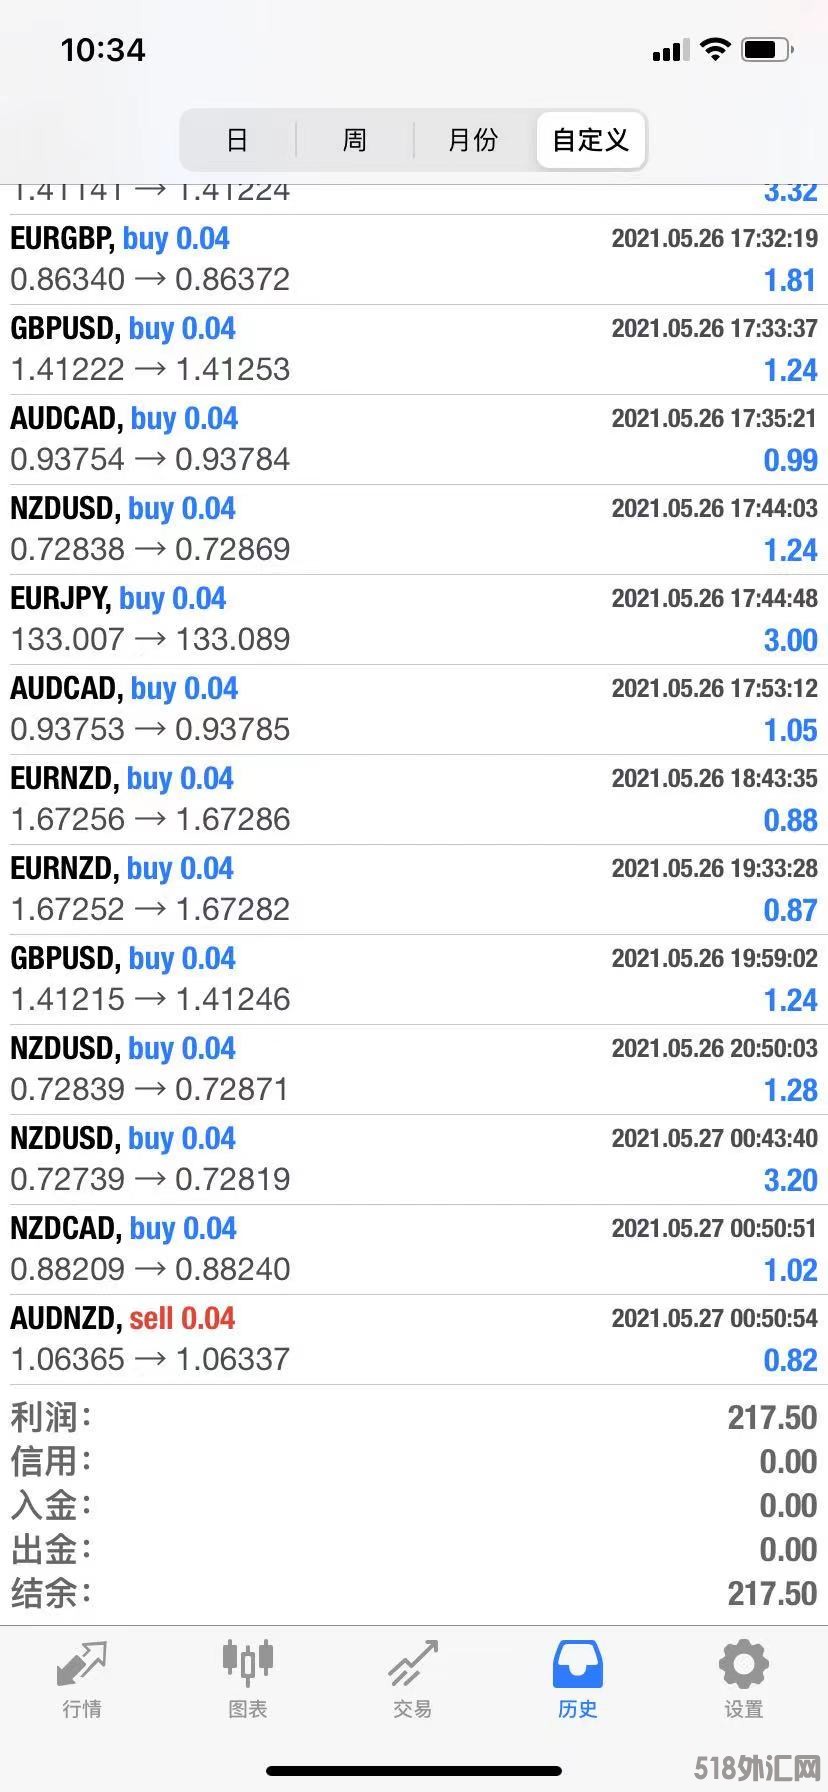Select the 日 day period segment
This screenshot has height=1792, width=828.
coord(237,140)
